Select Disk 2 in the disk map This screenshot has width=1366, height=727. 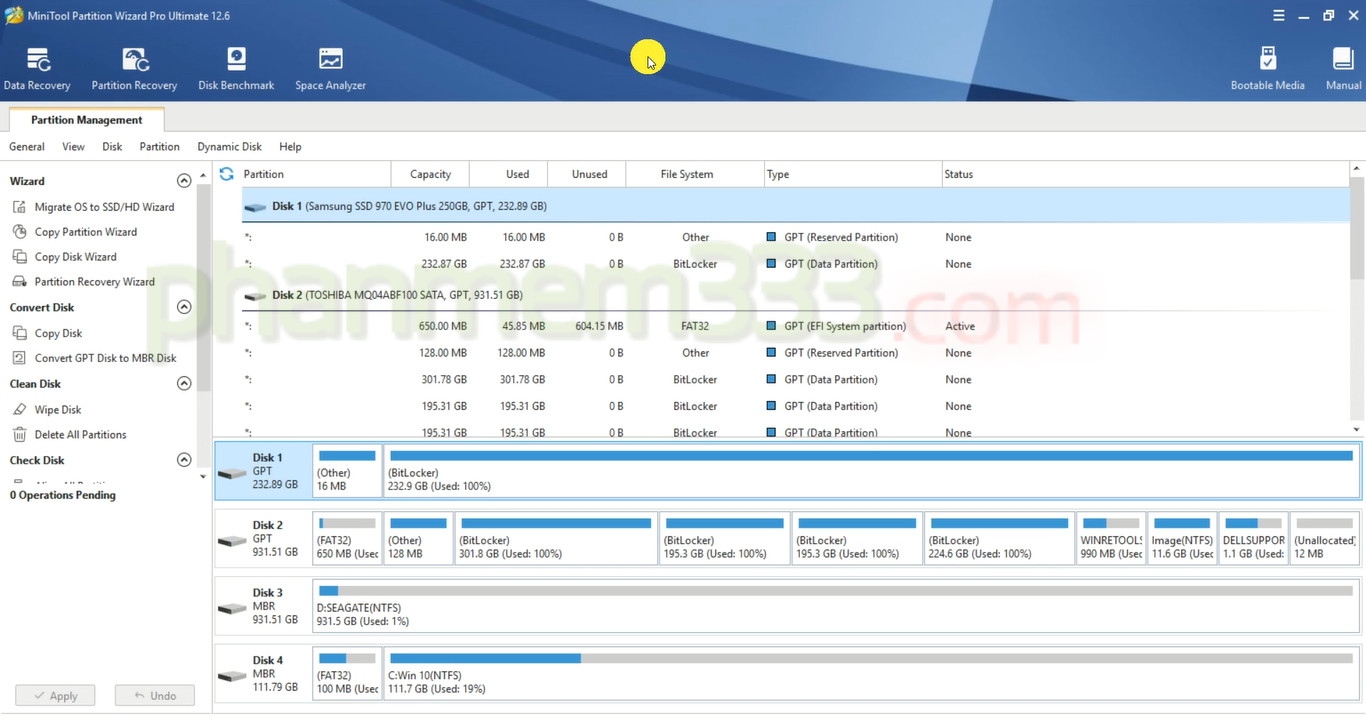click(263, 539)
